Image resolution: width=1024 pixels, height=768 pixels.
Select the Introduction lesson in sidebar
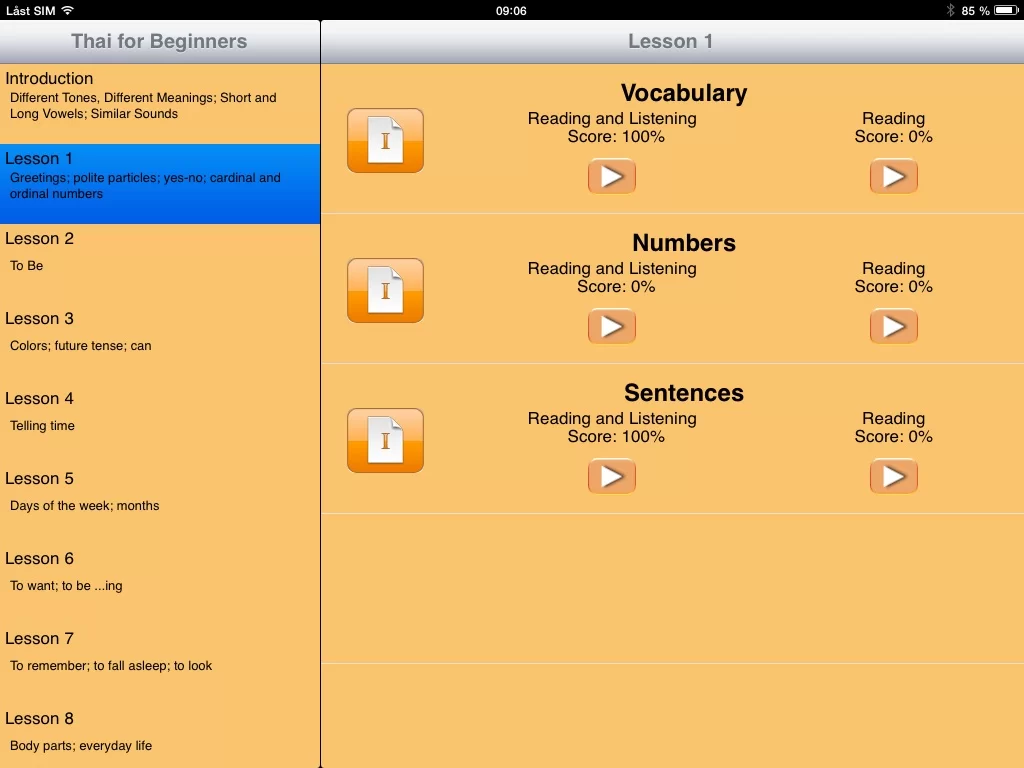(160, 104)
